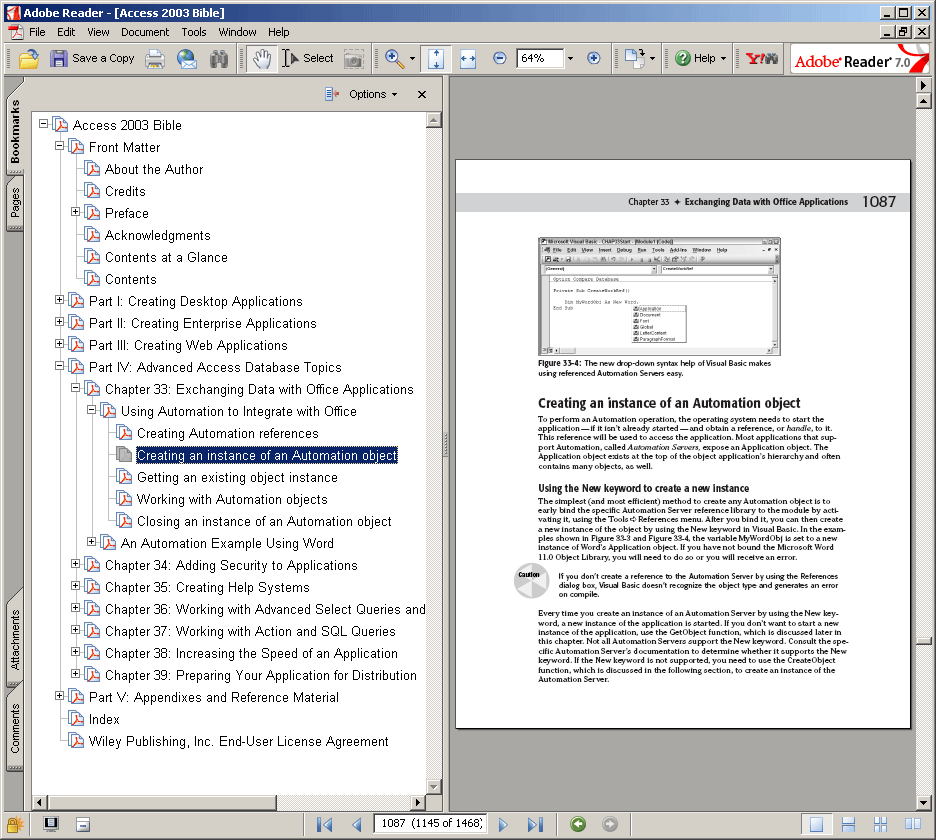Open the Edit menu

66,32
